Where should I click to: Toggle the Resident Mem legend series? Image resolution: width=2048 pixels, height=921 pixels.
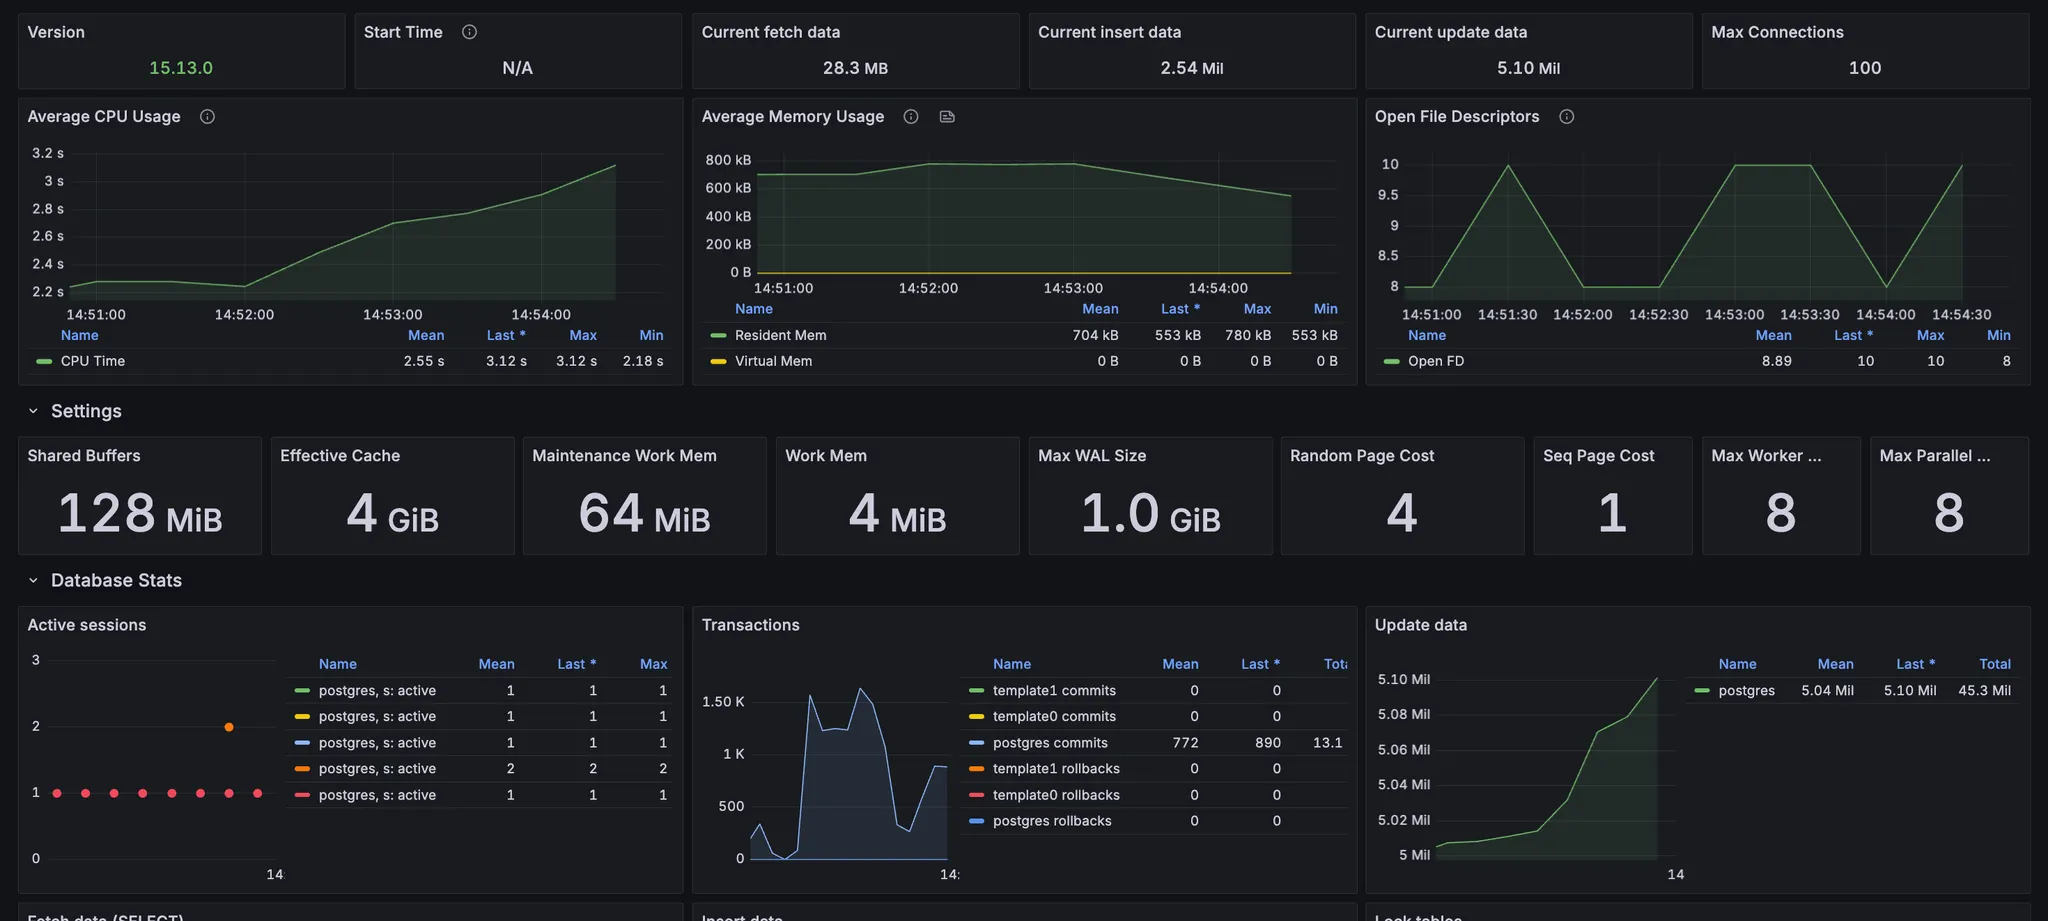(780, 335)
